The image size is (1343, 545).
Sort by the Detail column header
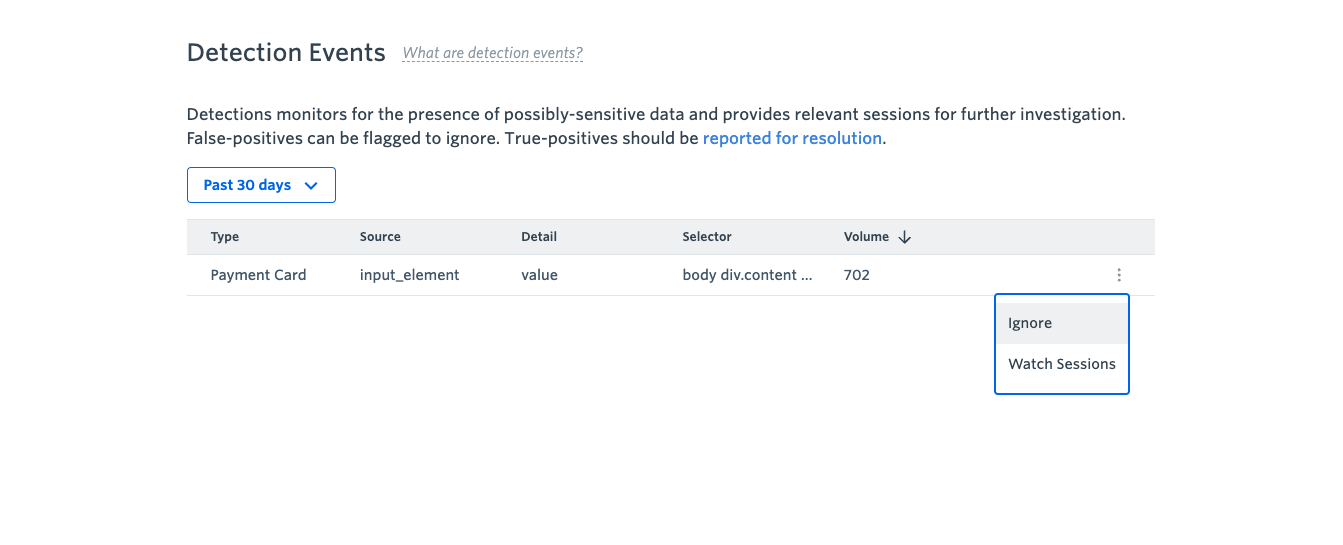[539, 237]
